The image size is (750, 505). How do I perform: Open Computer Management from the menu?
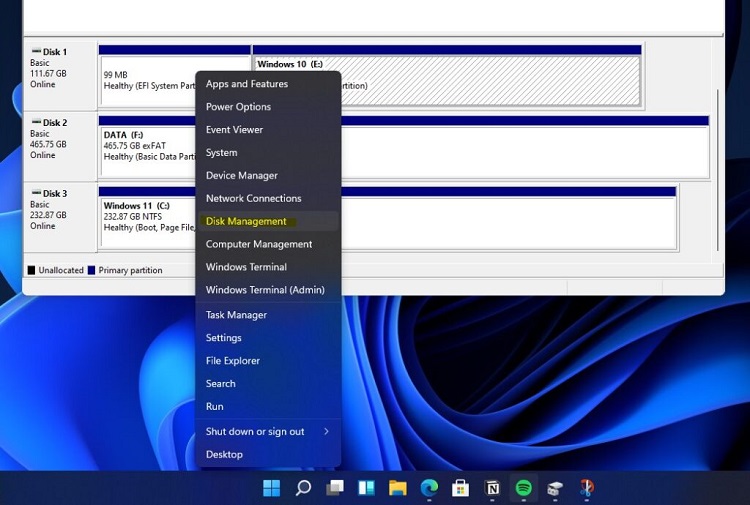tap(268, 244)
